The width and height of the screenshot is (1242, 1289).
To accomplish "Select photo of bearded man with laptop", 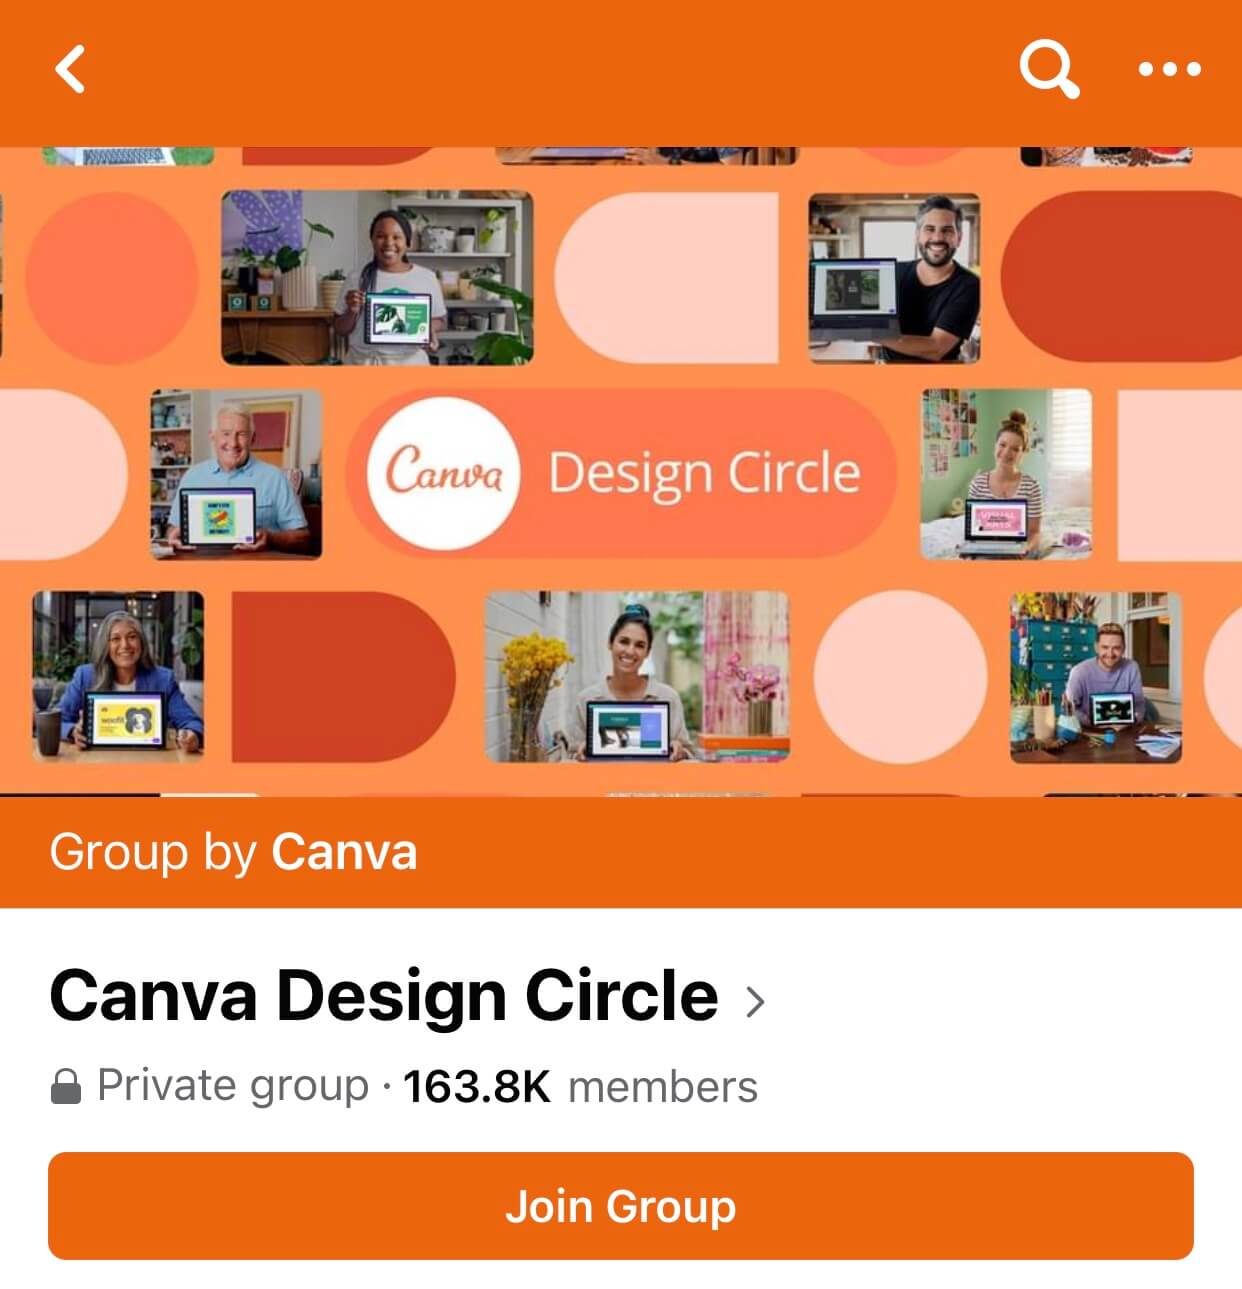I will 894,278.
